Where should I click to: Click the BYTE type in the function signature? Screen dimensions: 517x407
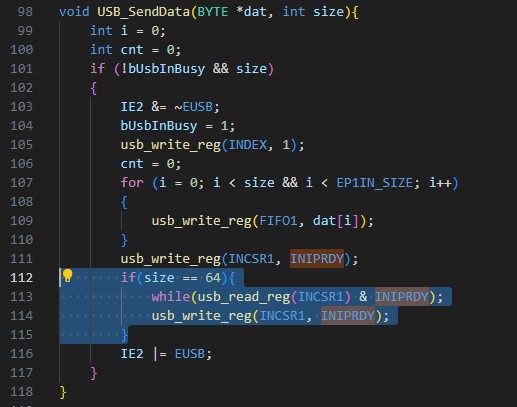(213, 12)
